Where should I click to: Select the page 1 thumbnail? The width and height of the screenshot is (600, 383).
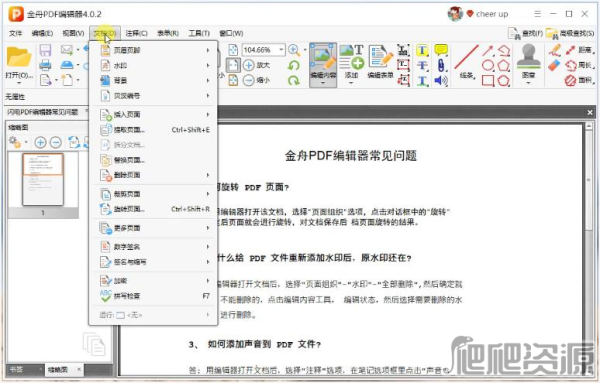pos(43,179)
